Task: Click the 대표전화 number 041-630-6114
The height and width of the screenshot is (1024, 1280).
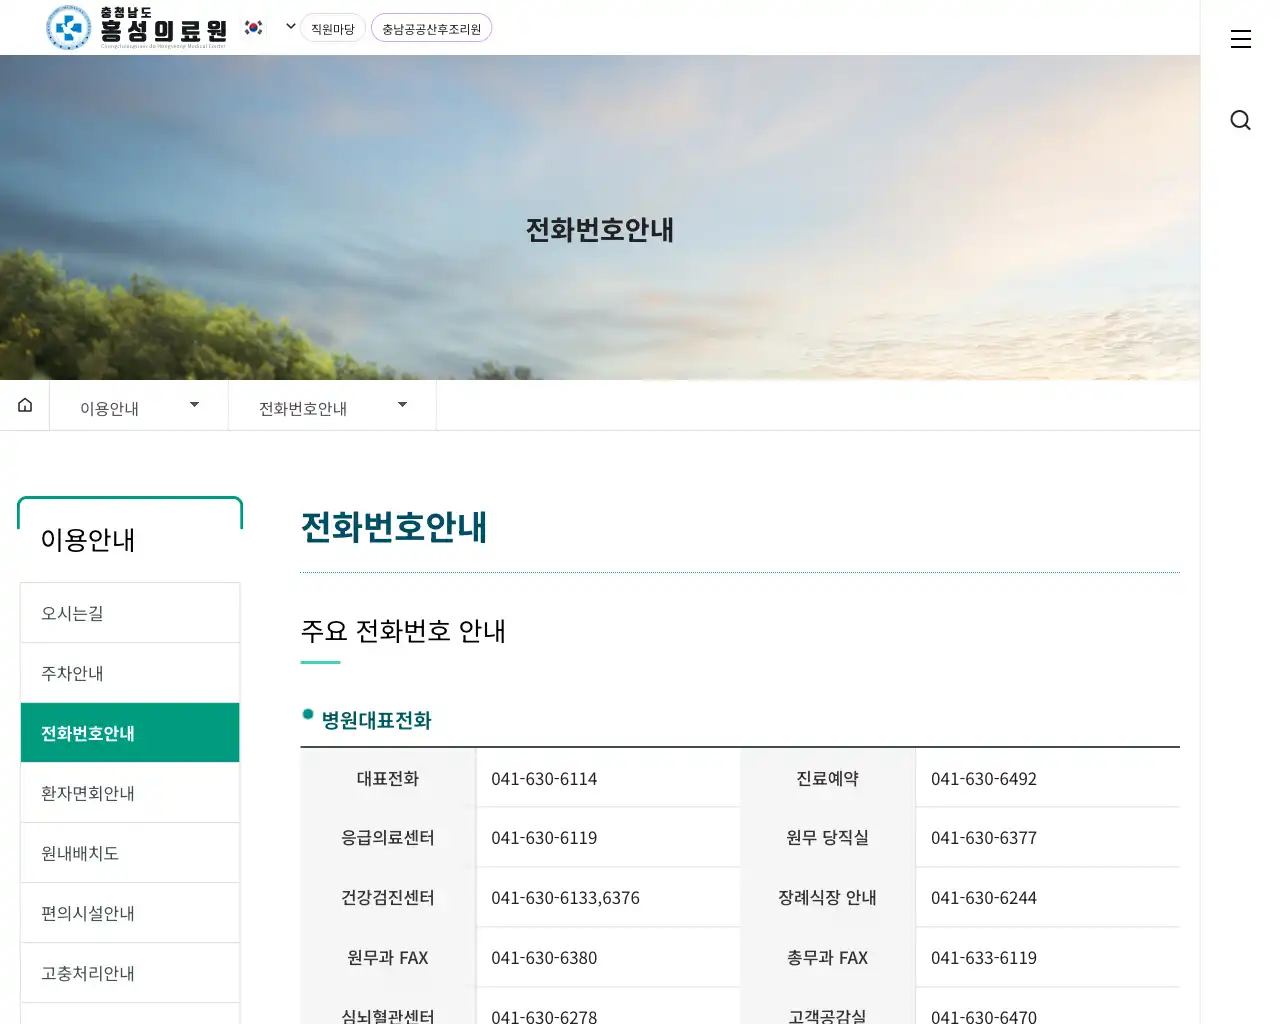Action: 544,779
